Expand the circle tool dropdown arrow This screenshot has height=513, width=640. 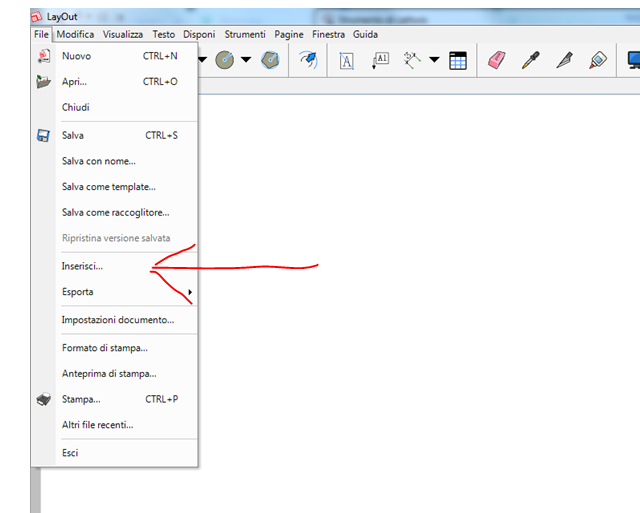tap(245, 61)
